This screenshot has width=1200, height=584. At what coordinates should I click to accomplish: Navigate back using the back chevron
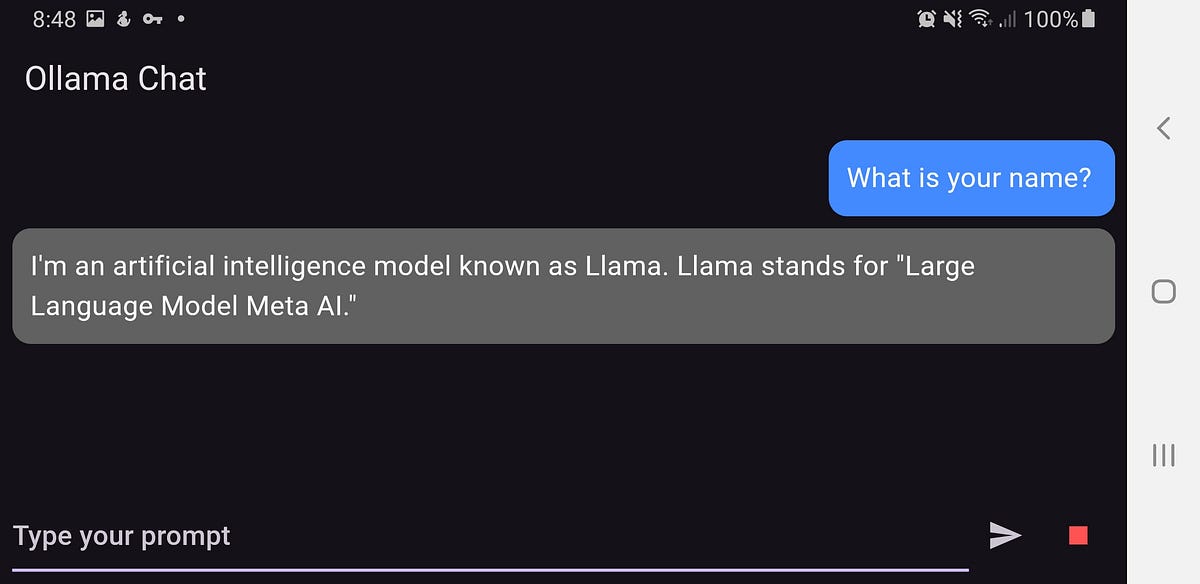point(1163,128)
